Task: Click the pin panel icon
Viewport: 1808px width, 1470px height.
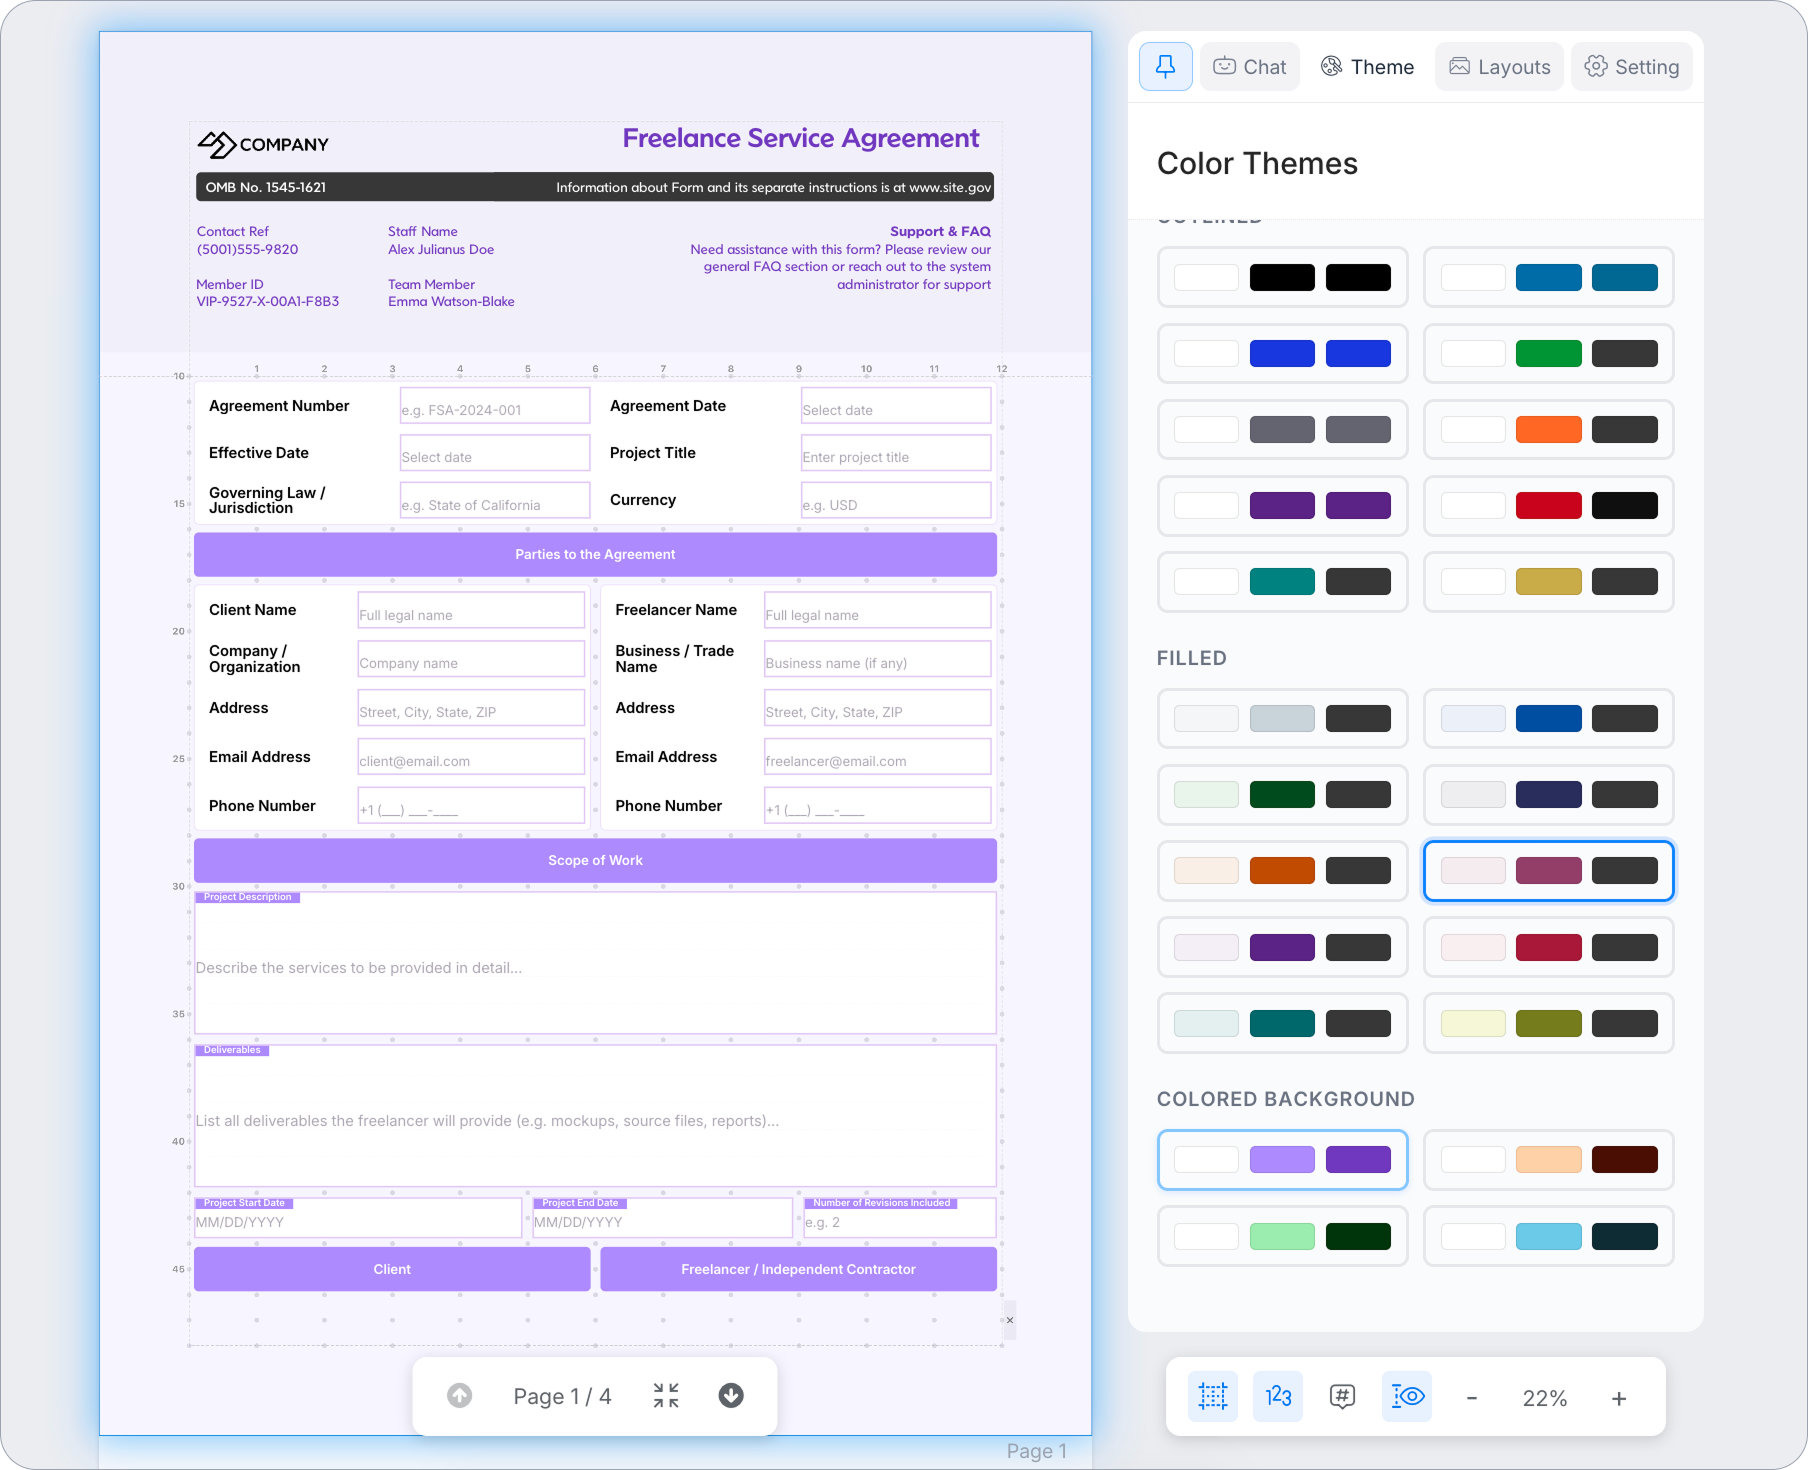Action: pyautogui.click(x=1165, y=67)
